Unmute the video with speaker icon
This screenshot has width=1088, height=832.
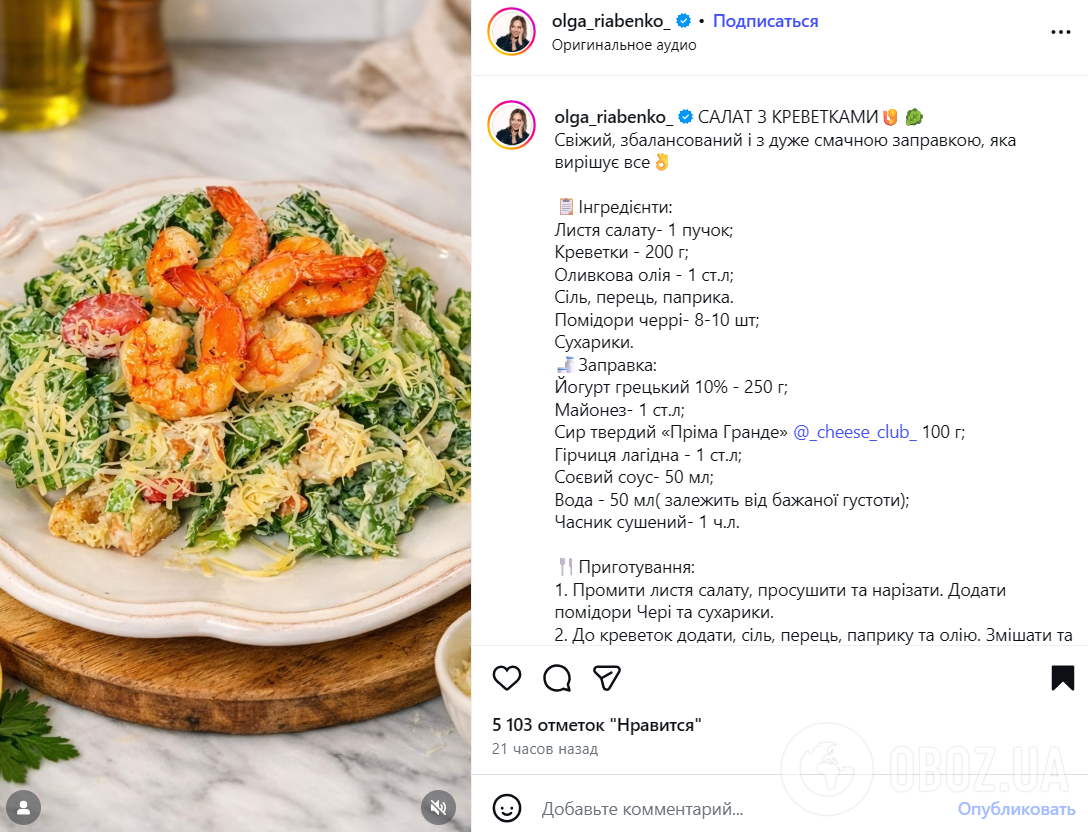coord(439,808)
